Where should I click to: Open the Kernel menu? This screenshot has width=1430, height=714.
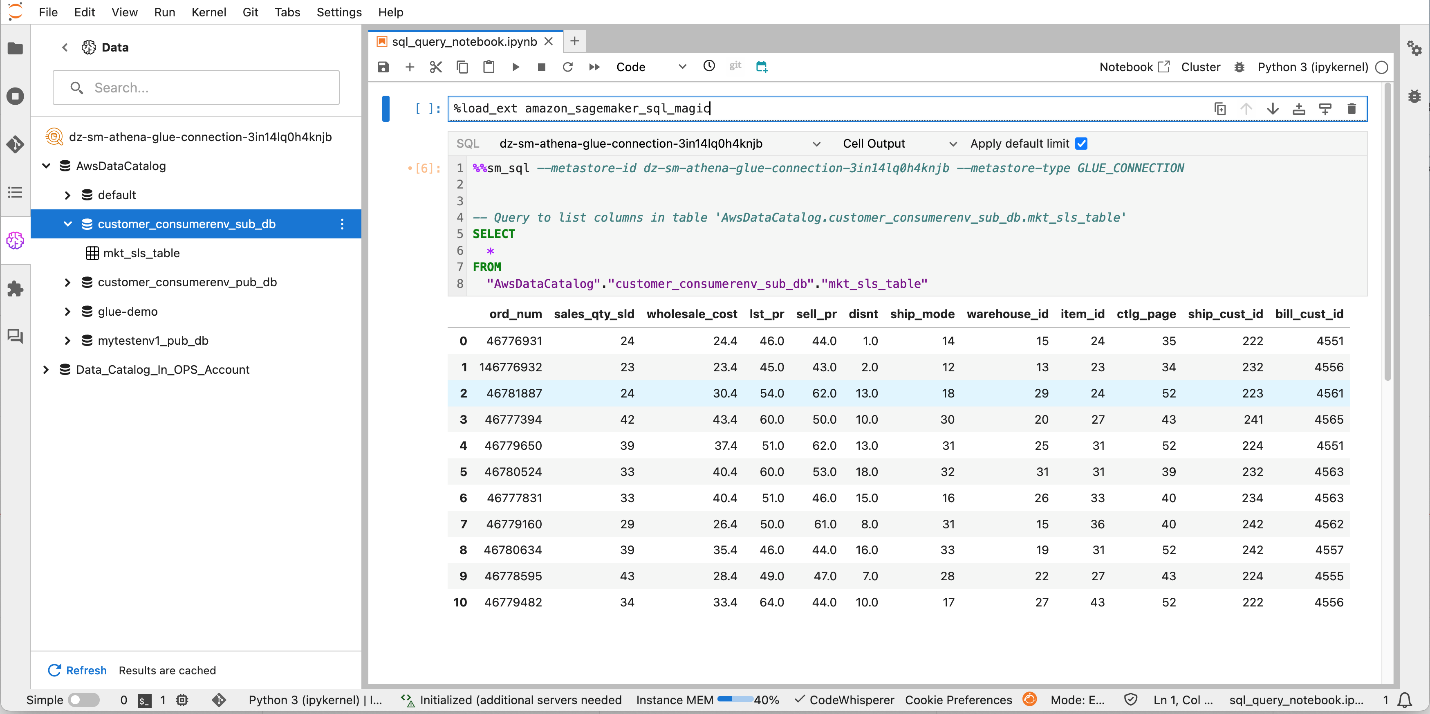point(209,12)
